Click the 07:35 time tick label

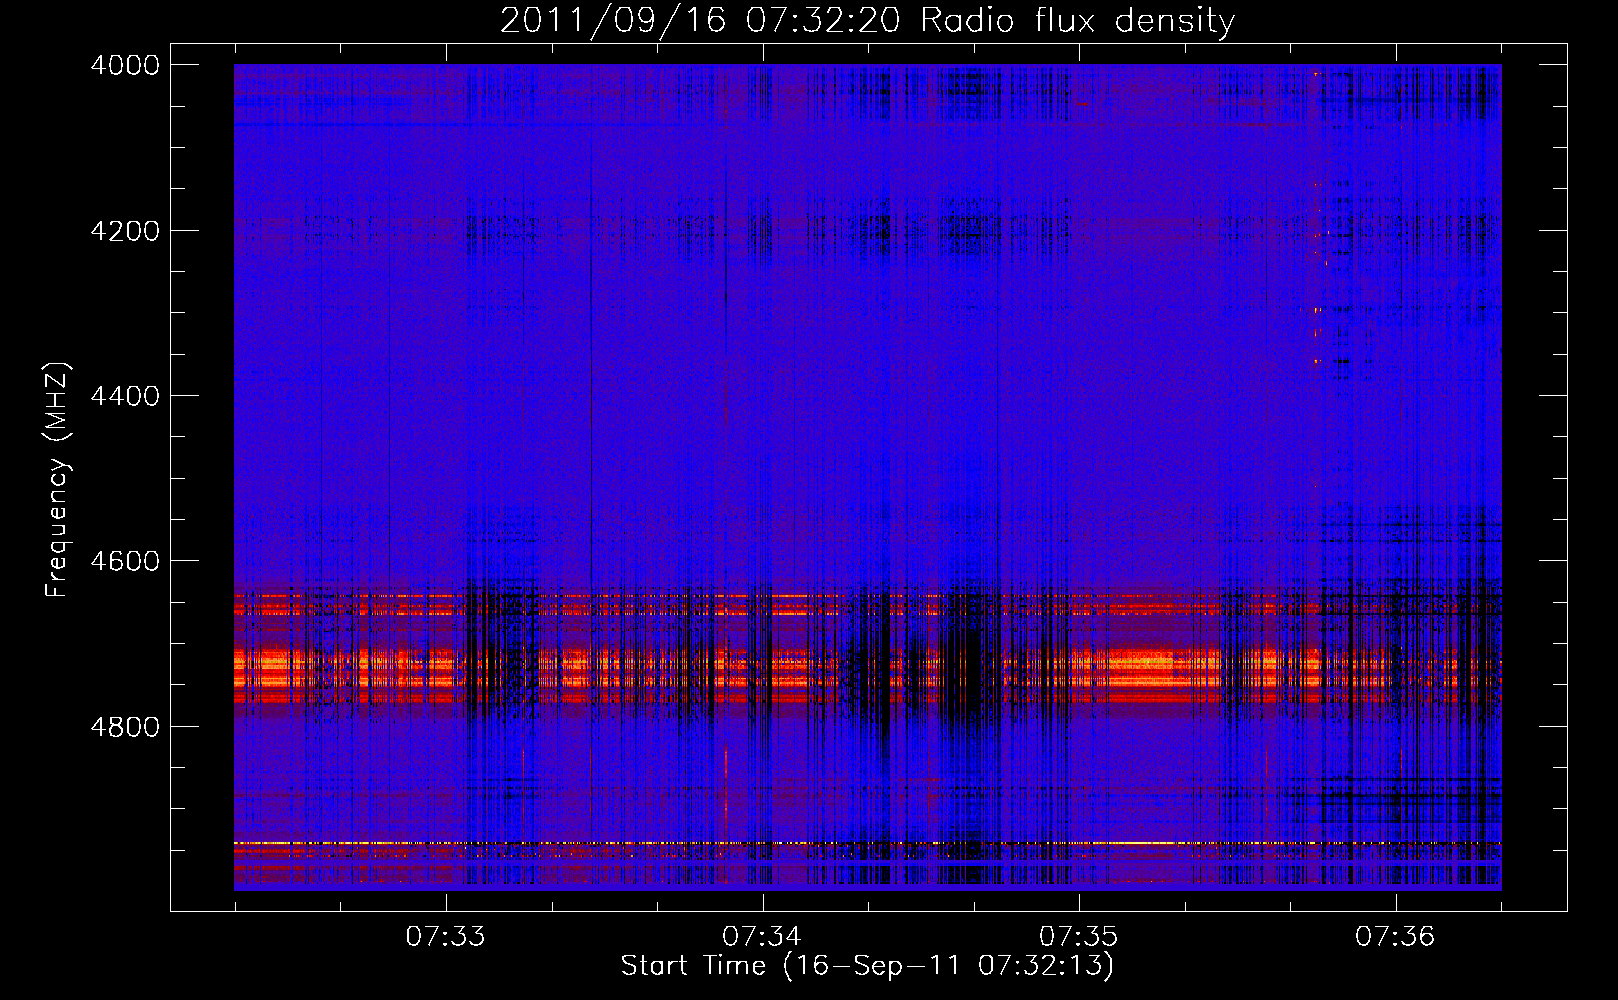[x=1078, y=937]
